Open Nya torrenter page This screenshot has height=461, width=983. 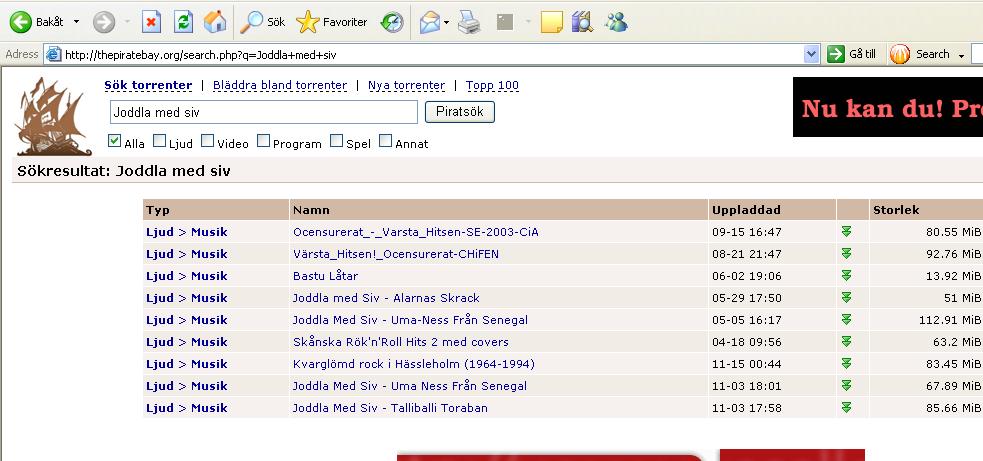pyautogui.click(x=406, y=85)
